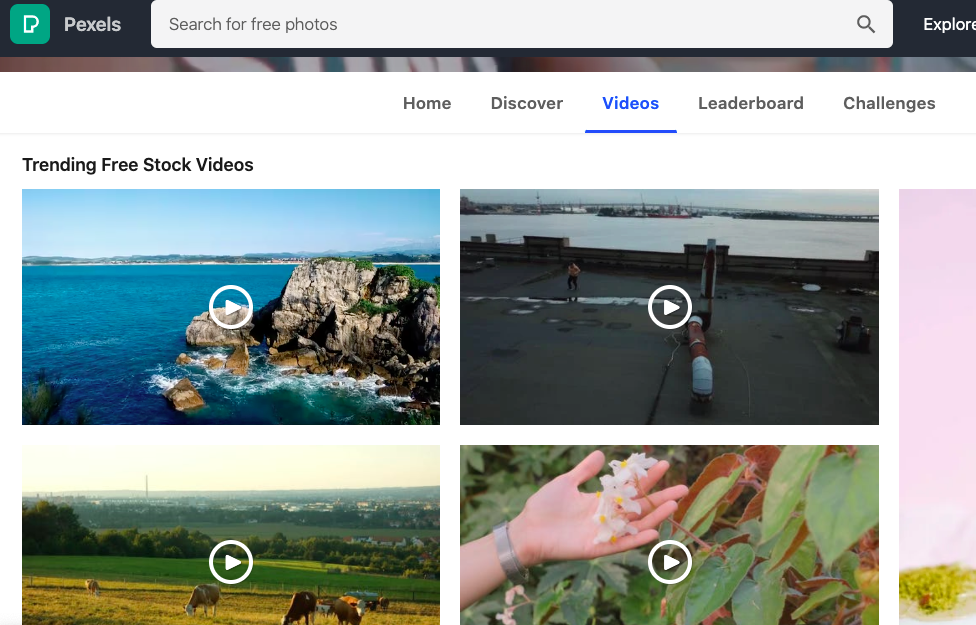The width and height of the screenshot is (976, 625).
Task: Open the hand with white flowers thumbnail
Action: tap(669, 535)
